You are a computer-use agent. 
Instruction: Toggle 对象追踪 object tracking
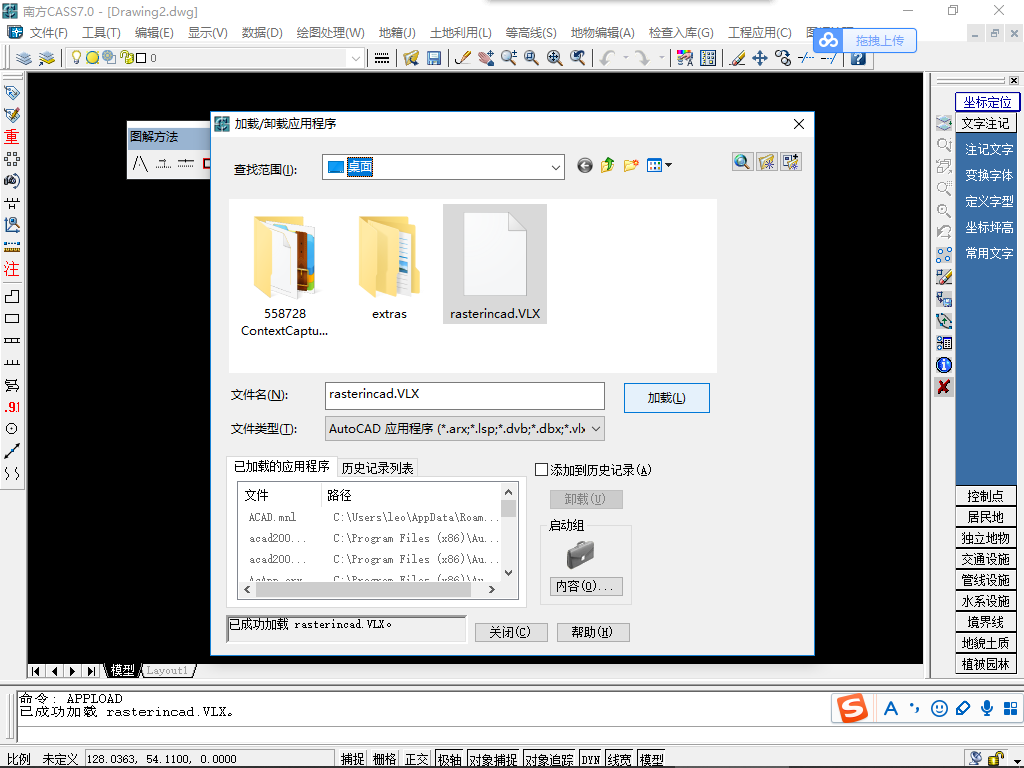click(549, 759)
